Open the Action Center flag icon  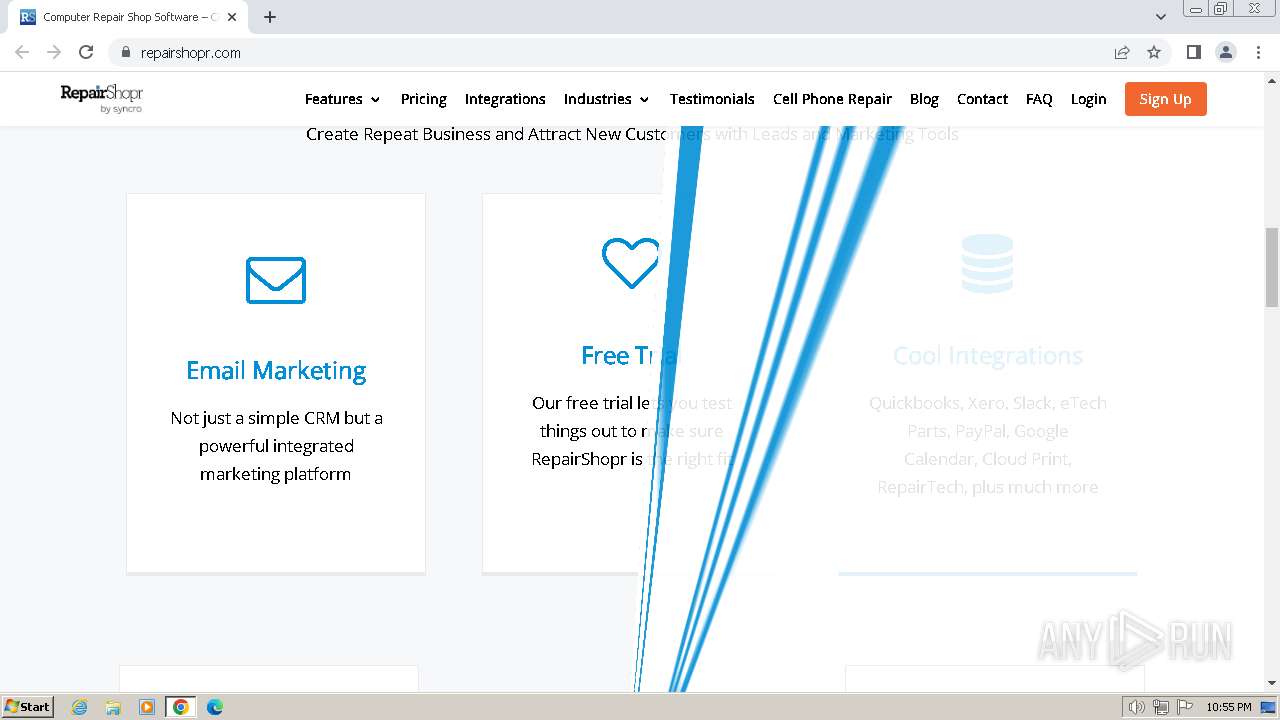1185,707
